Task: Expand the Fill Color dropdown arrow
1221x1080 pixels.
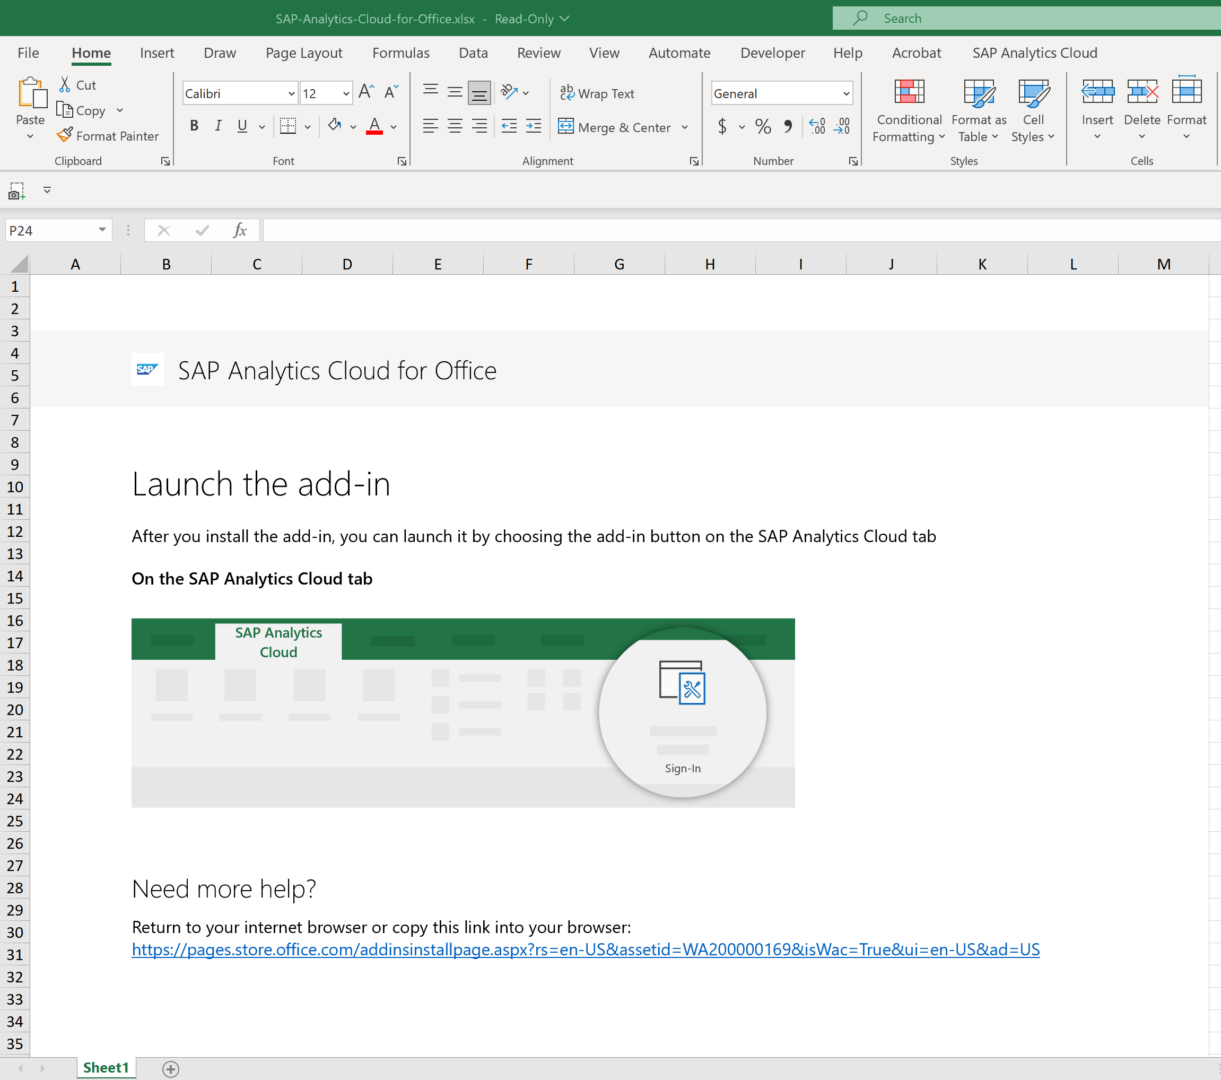Action: pos(352,127)
